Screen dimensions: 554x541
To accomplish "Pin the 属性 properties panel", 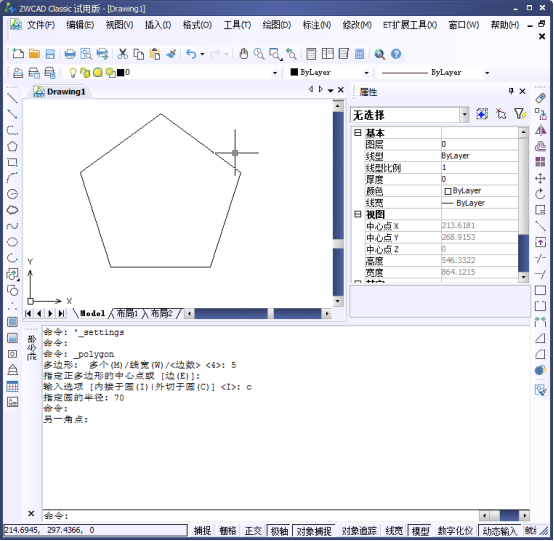I will click(511, 91).
